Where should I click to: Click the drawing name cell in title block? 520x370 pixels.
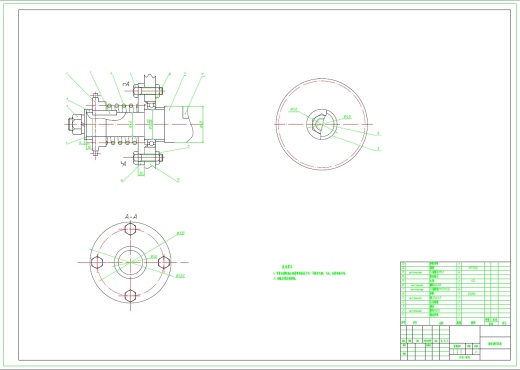(x=495, y=343)
